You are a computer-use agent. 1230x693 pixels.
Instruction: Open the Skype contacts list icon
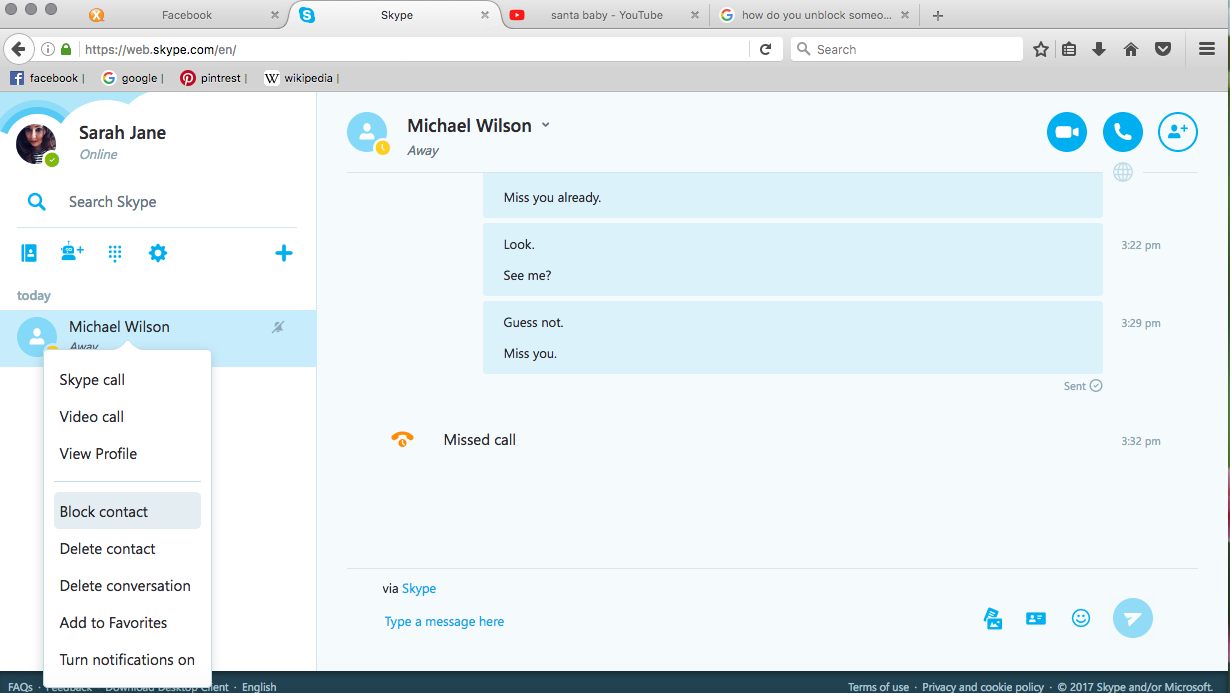click(29, 253)
